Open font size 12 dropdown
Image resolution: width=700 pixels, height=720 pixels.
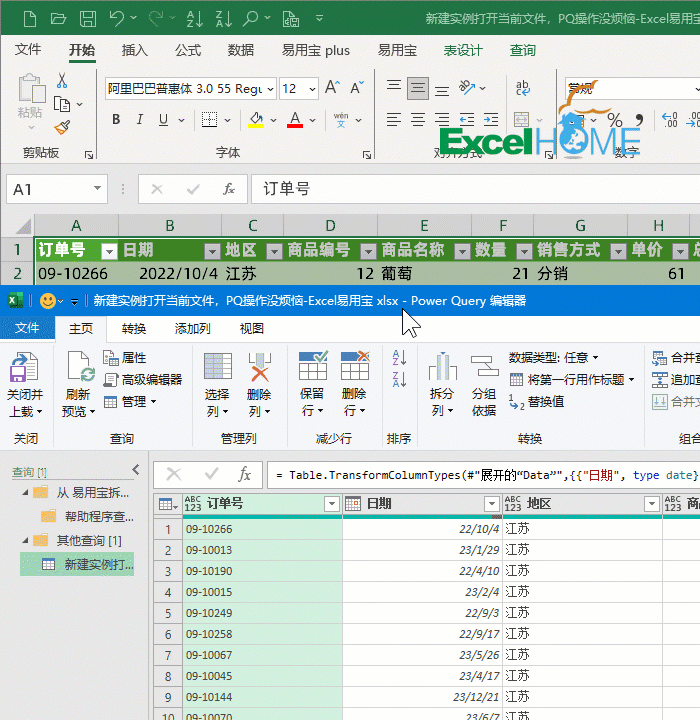coord(312,89)
